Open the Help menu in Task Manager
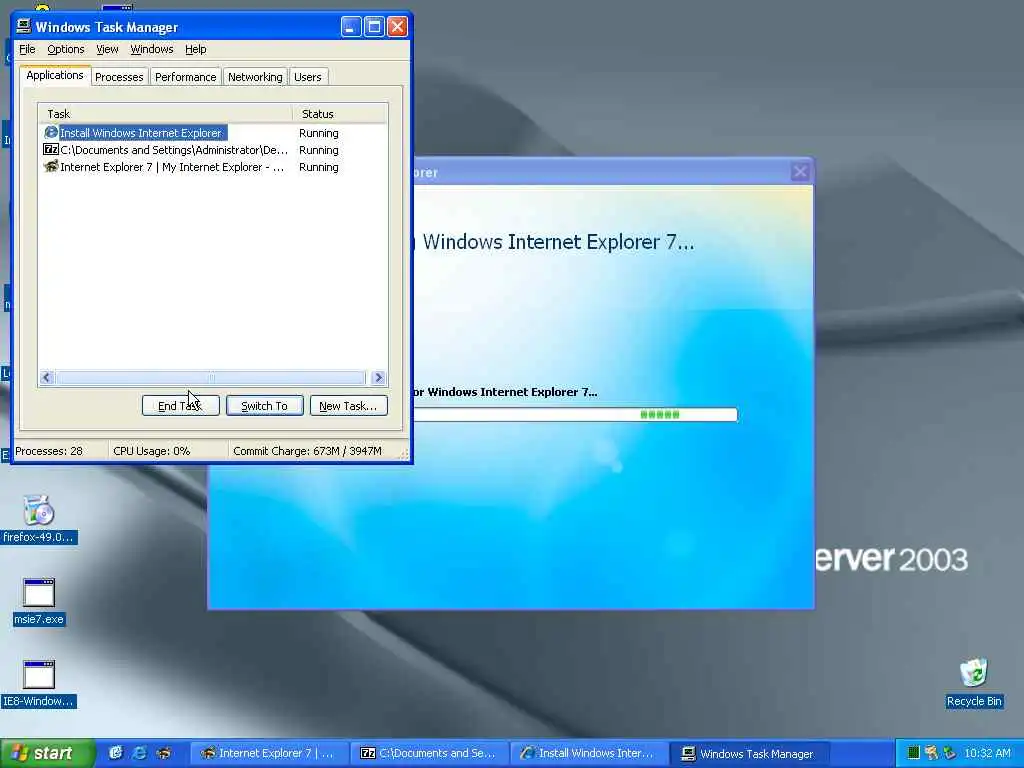Screen dimensions: 1024x768 pos(195,49)
